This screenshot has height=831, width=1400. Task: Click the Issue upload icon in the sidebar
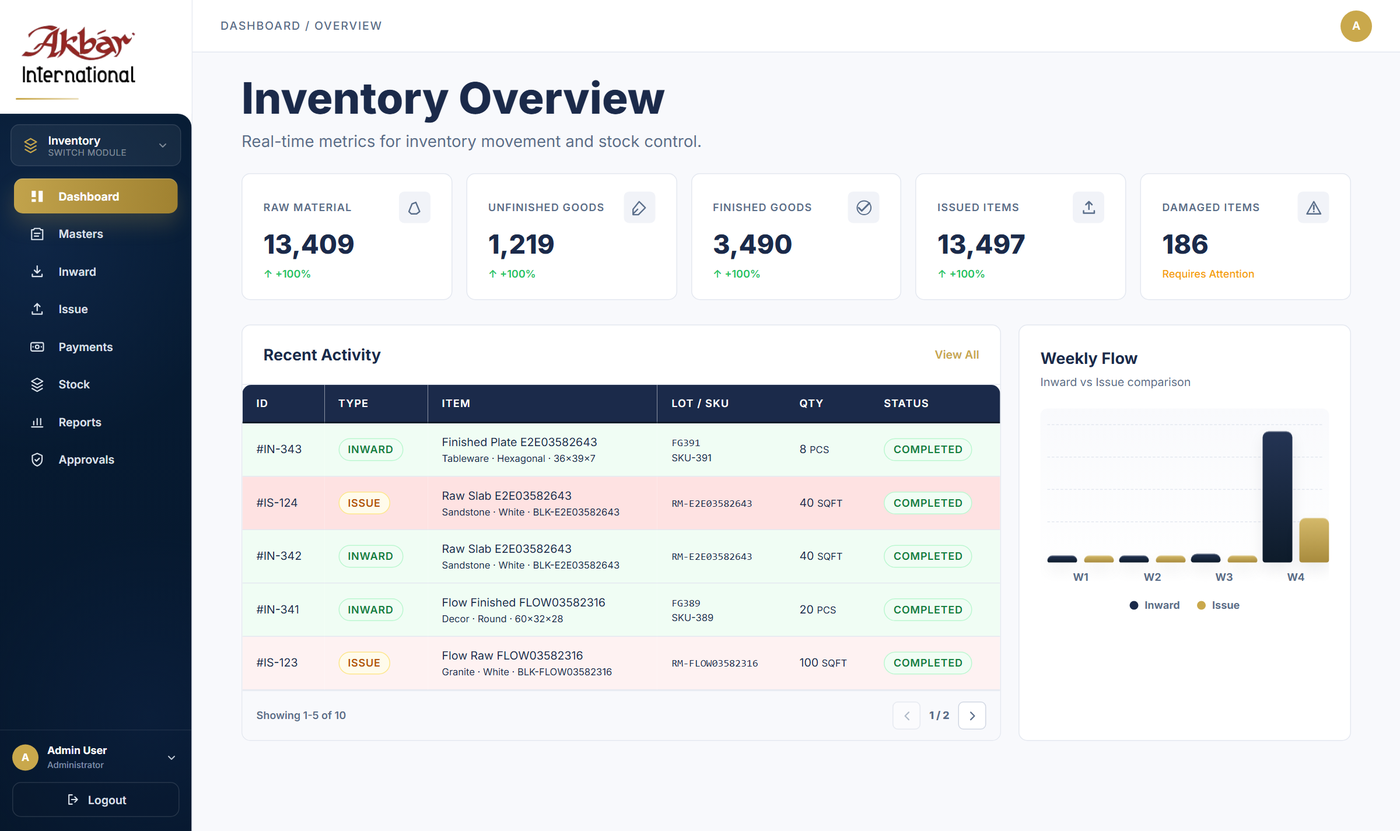coord(37,309)
